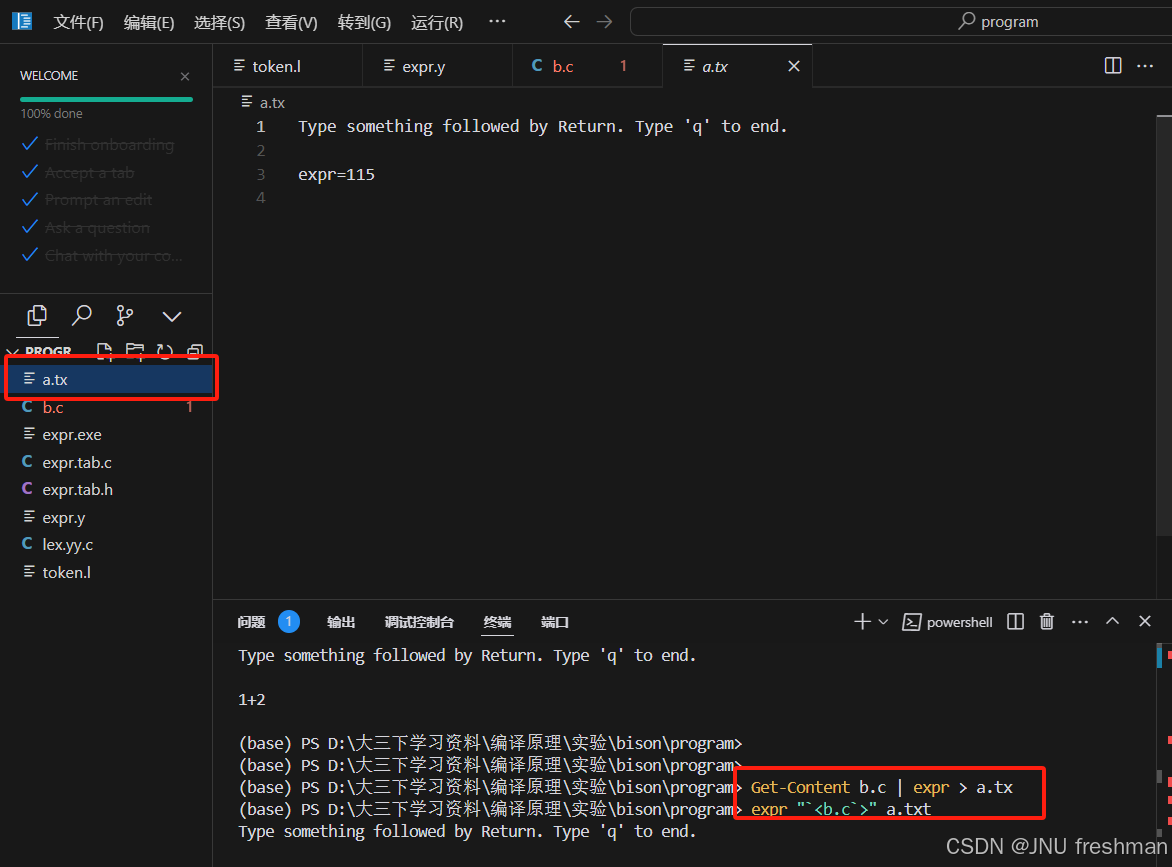Viewport: 1172px width, 867px height.
Task: Click the program search box
Action: (x=901, y=22)
